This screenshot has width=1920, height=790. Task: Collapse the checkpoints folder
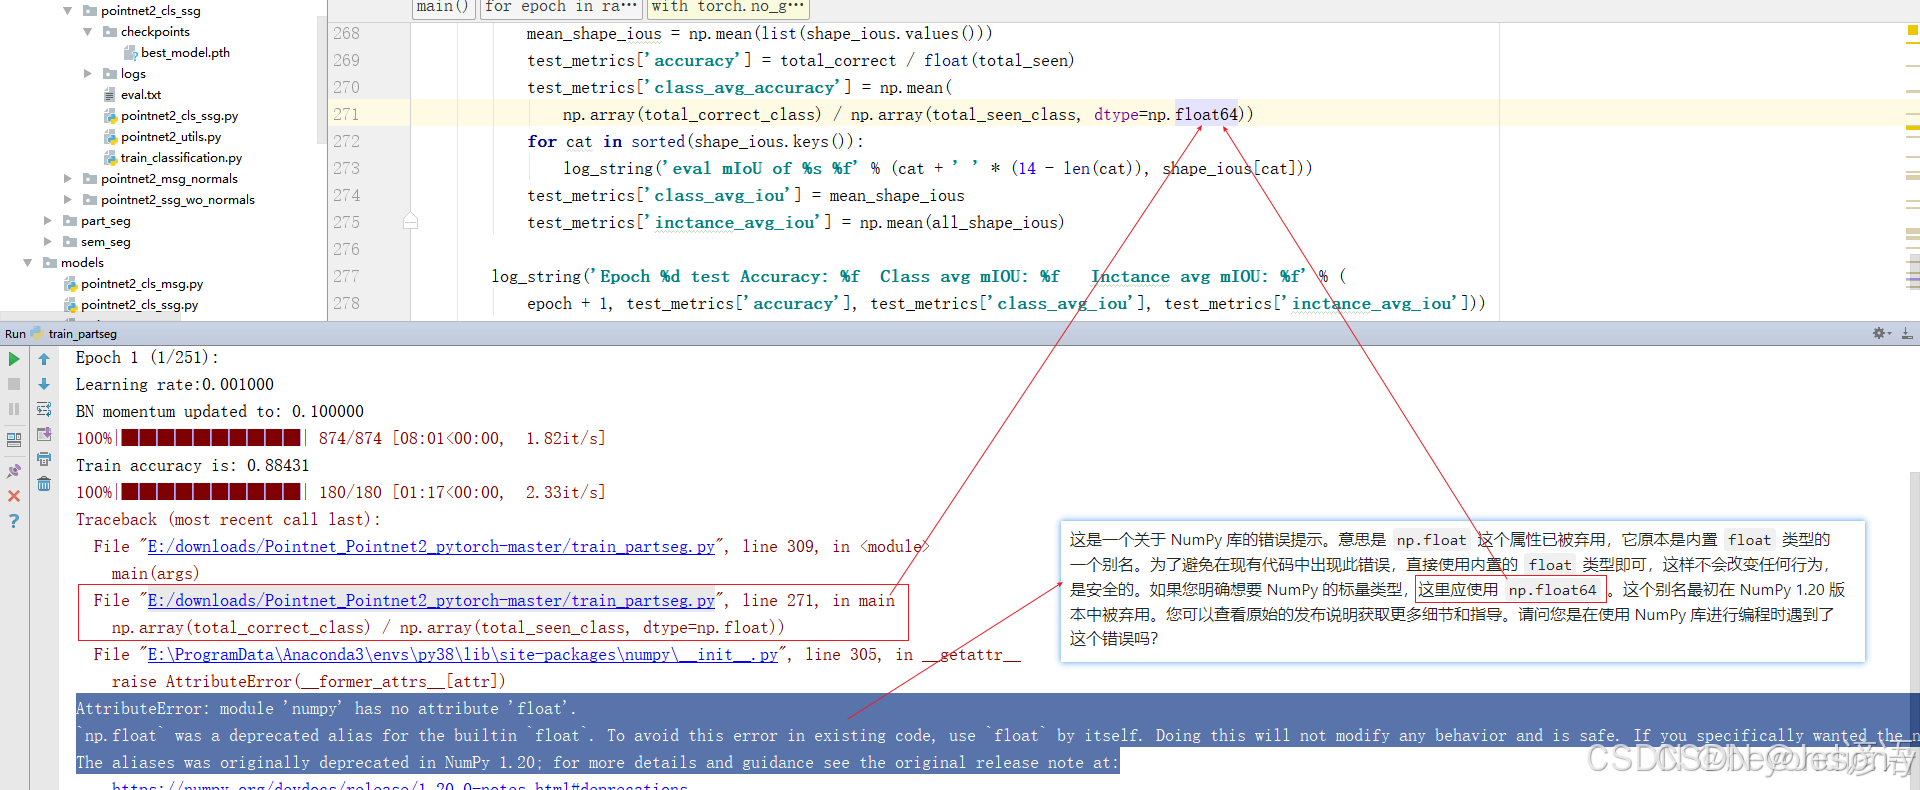pos(88,32)
